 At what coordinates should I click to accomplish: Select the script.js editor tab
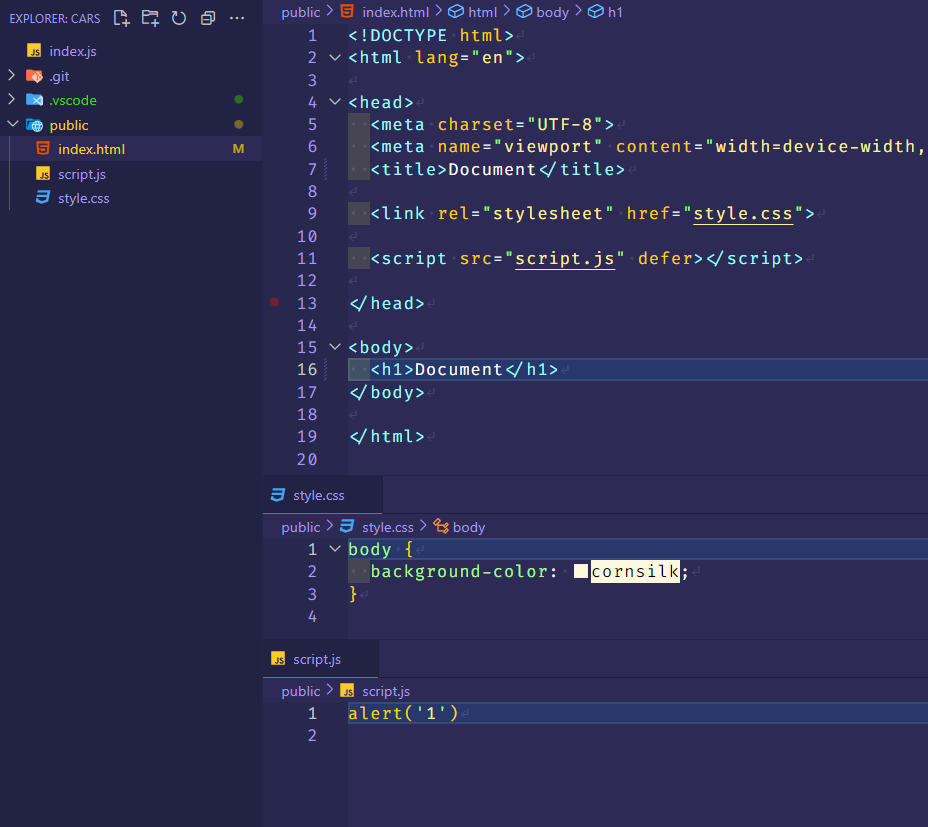pos(320,659)
